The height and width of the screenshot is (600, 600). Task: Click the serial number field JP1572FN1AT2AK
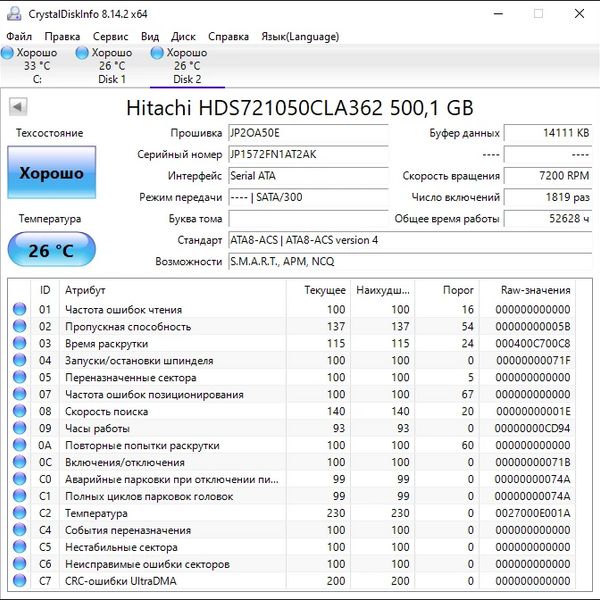pos(308,154)
